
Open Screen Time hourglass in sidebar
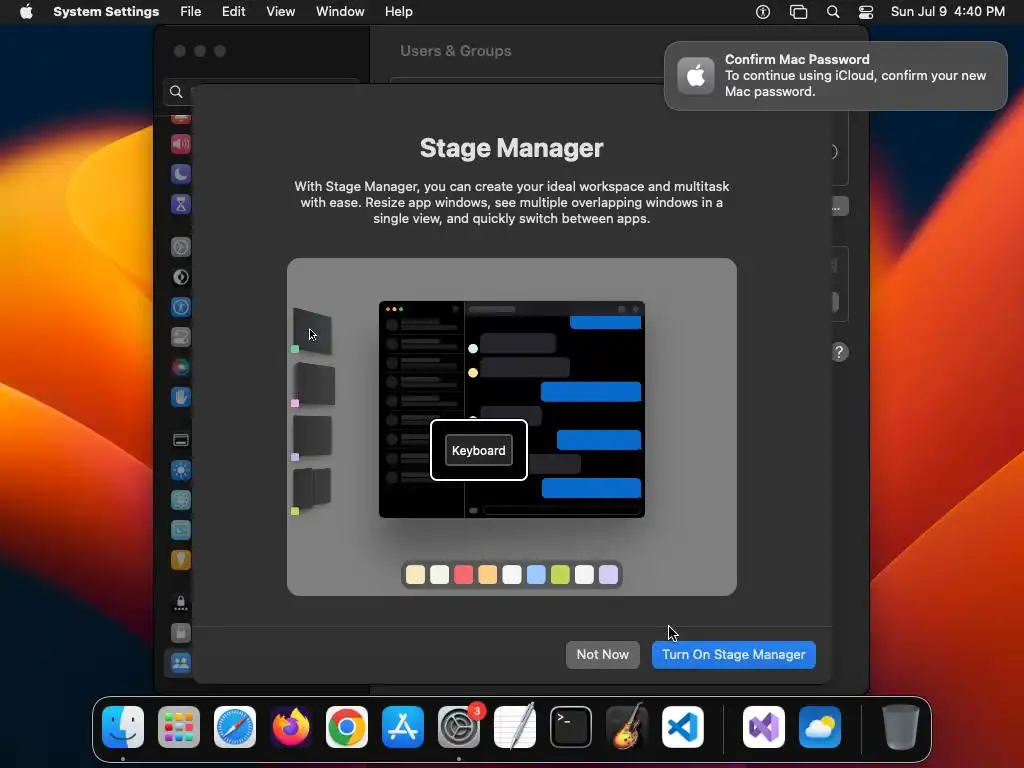point(181,204)
